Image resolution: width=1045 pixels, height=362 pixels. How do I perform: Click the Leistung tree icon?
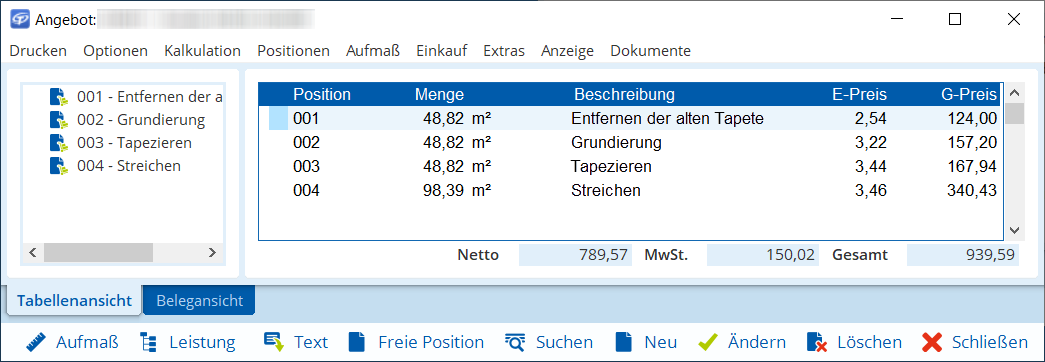click(149, 343)
